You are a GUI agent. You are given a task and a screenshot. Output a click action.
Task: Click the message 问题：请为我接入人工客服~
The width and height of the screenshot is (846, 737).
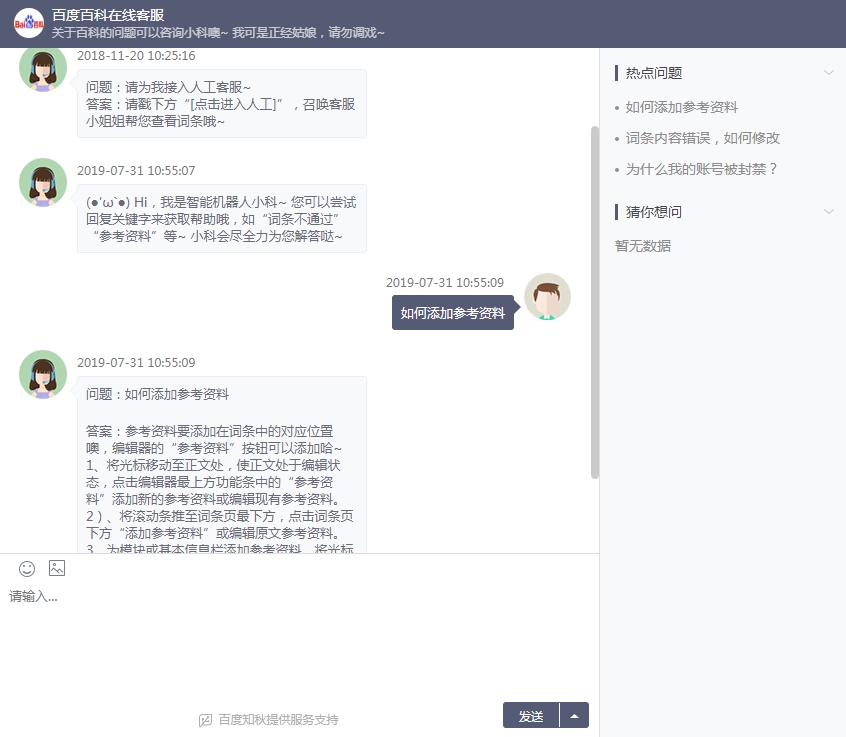coord(222,104)
